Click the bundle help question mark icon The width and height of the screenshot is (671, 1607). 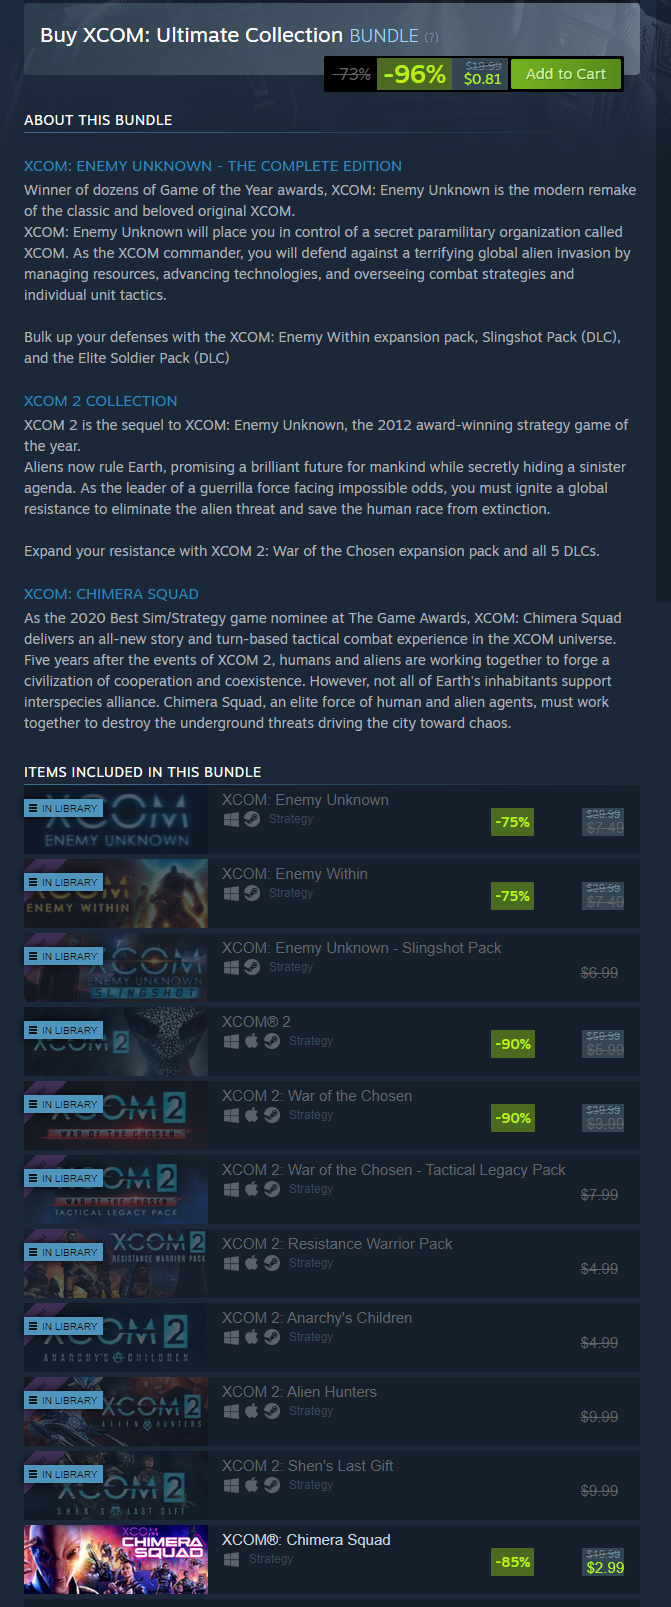coord(431,37)
